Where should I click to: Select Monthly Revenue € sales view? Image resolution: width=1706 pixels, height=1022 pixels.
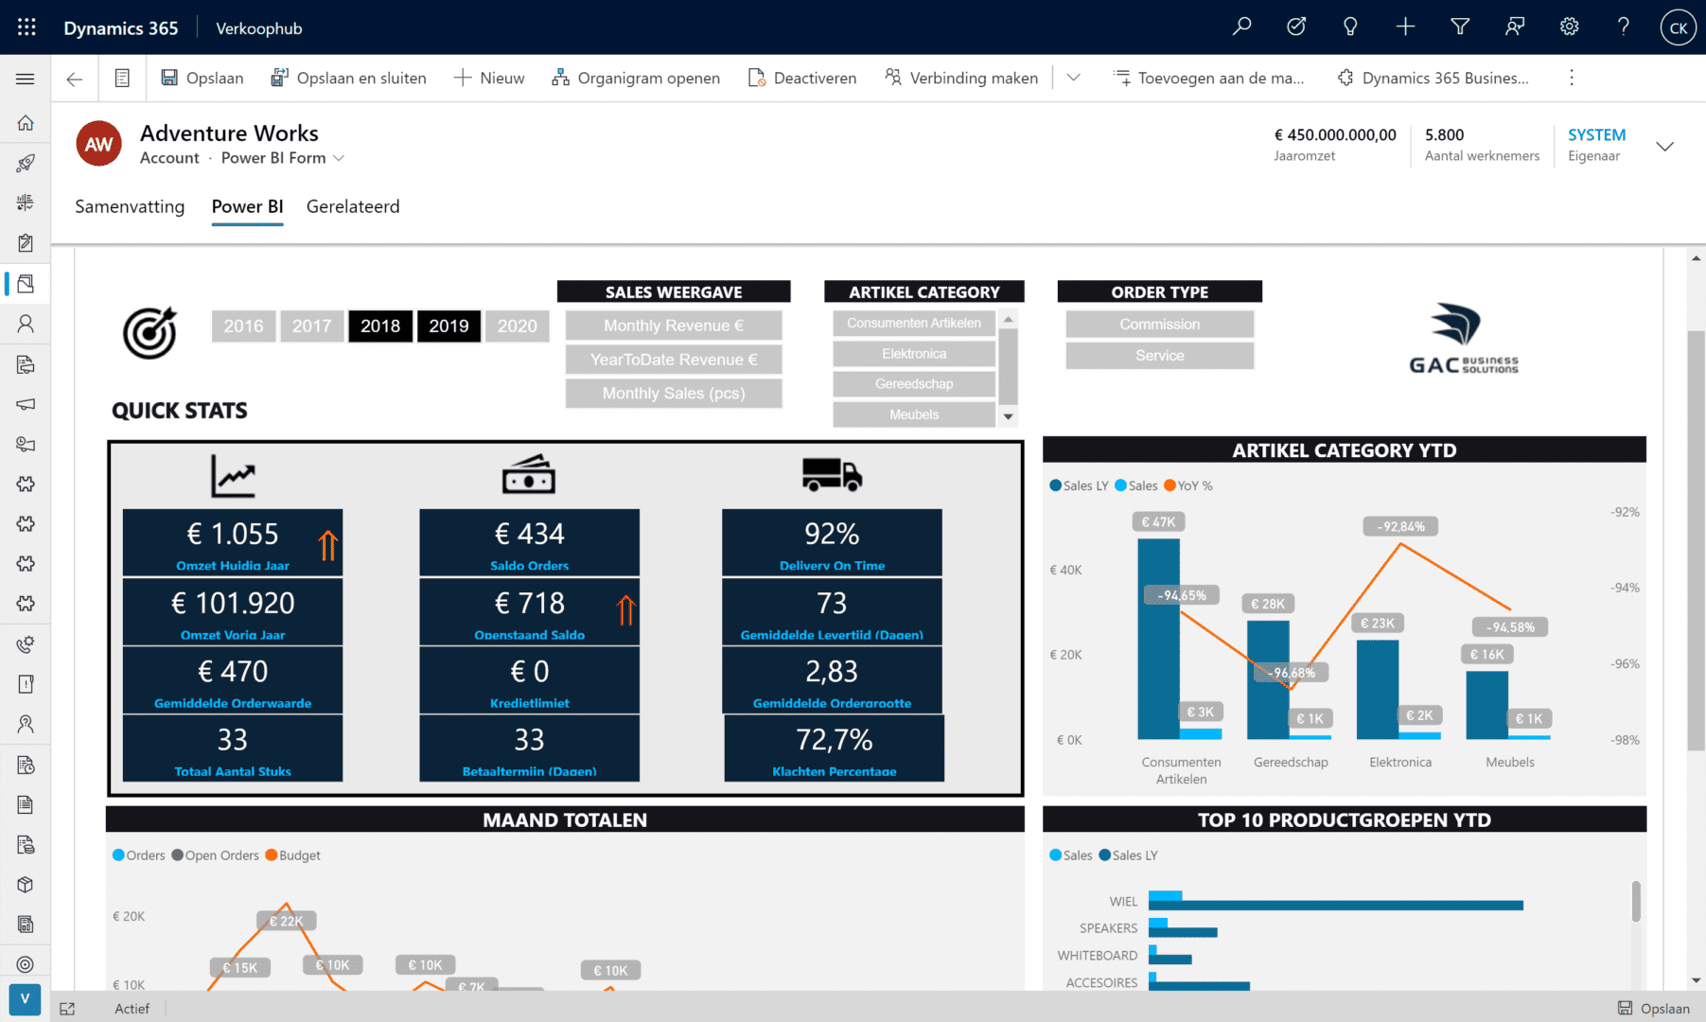point(674,325)
